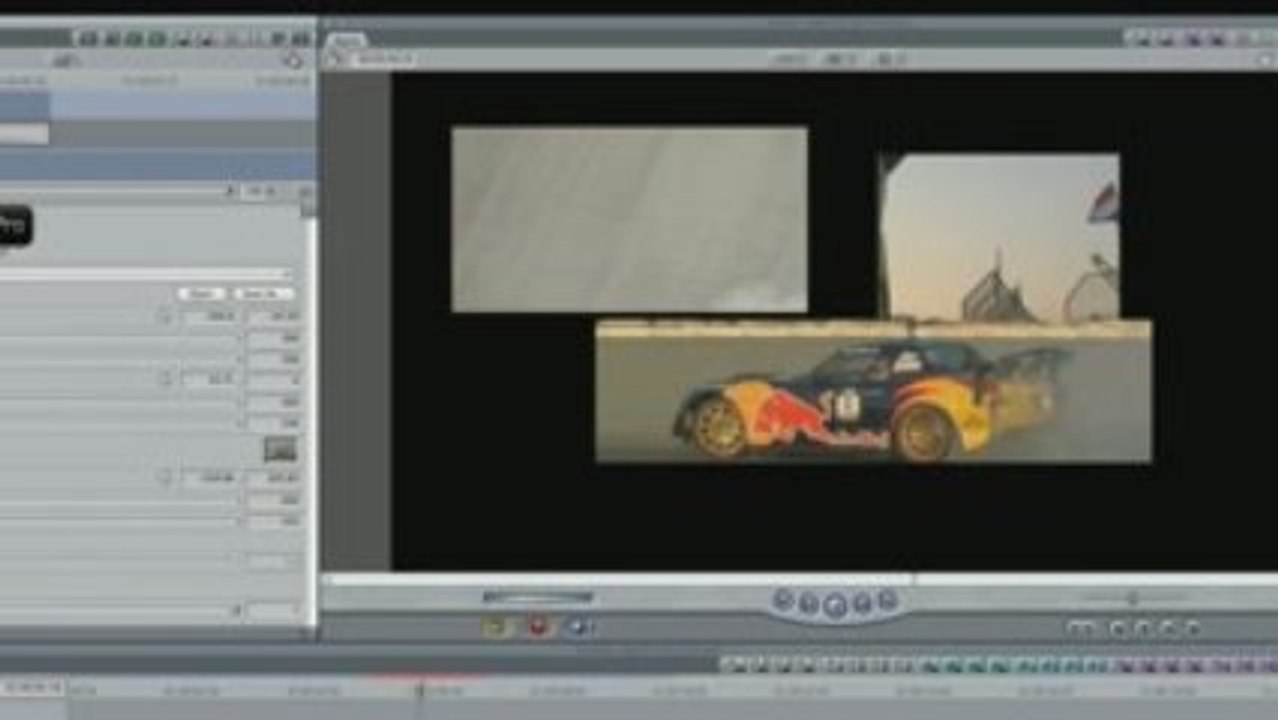This screenshot has height=720, width=1278.
Task: Click the Canvas jog control wheel
Action: pos(1132,598)
